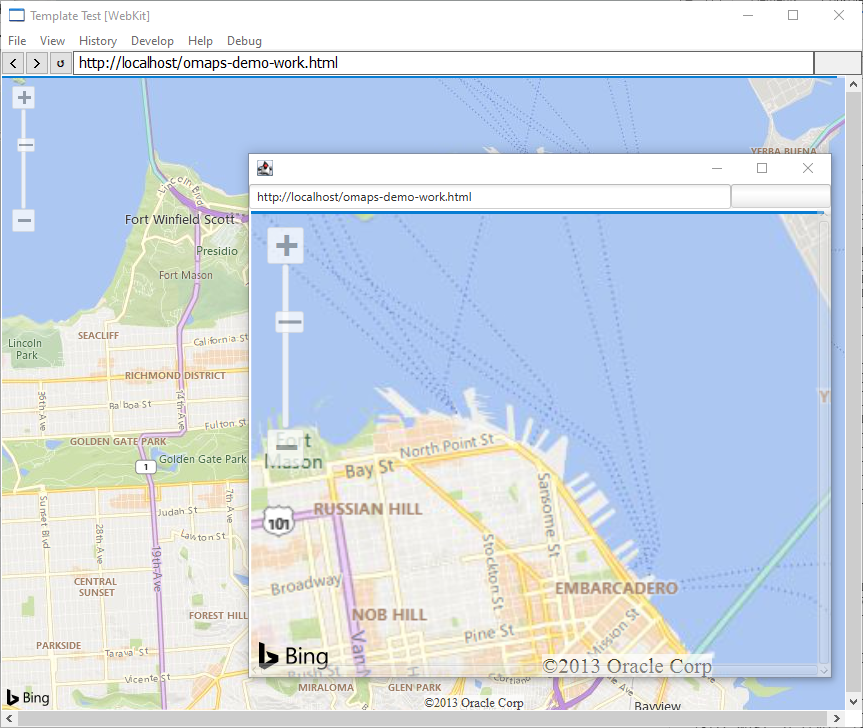Zoom in with main map plus button
This screenshot has height=728, width=863.
coord(24,98)
